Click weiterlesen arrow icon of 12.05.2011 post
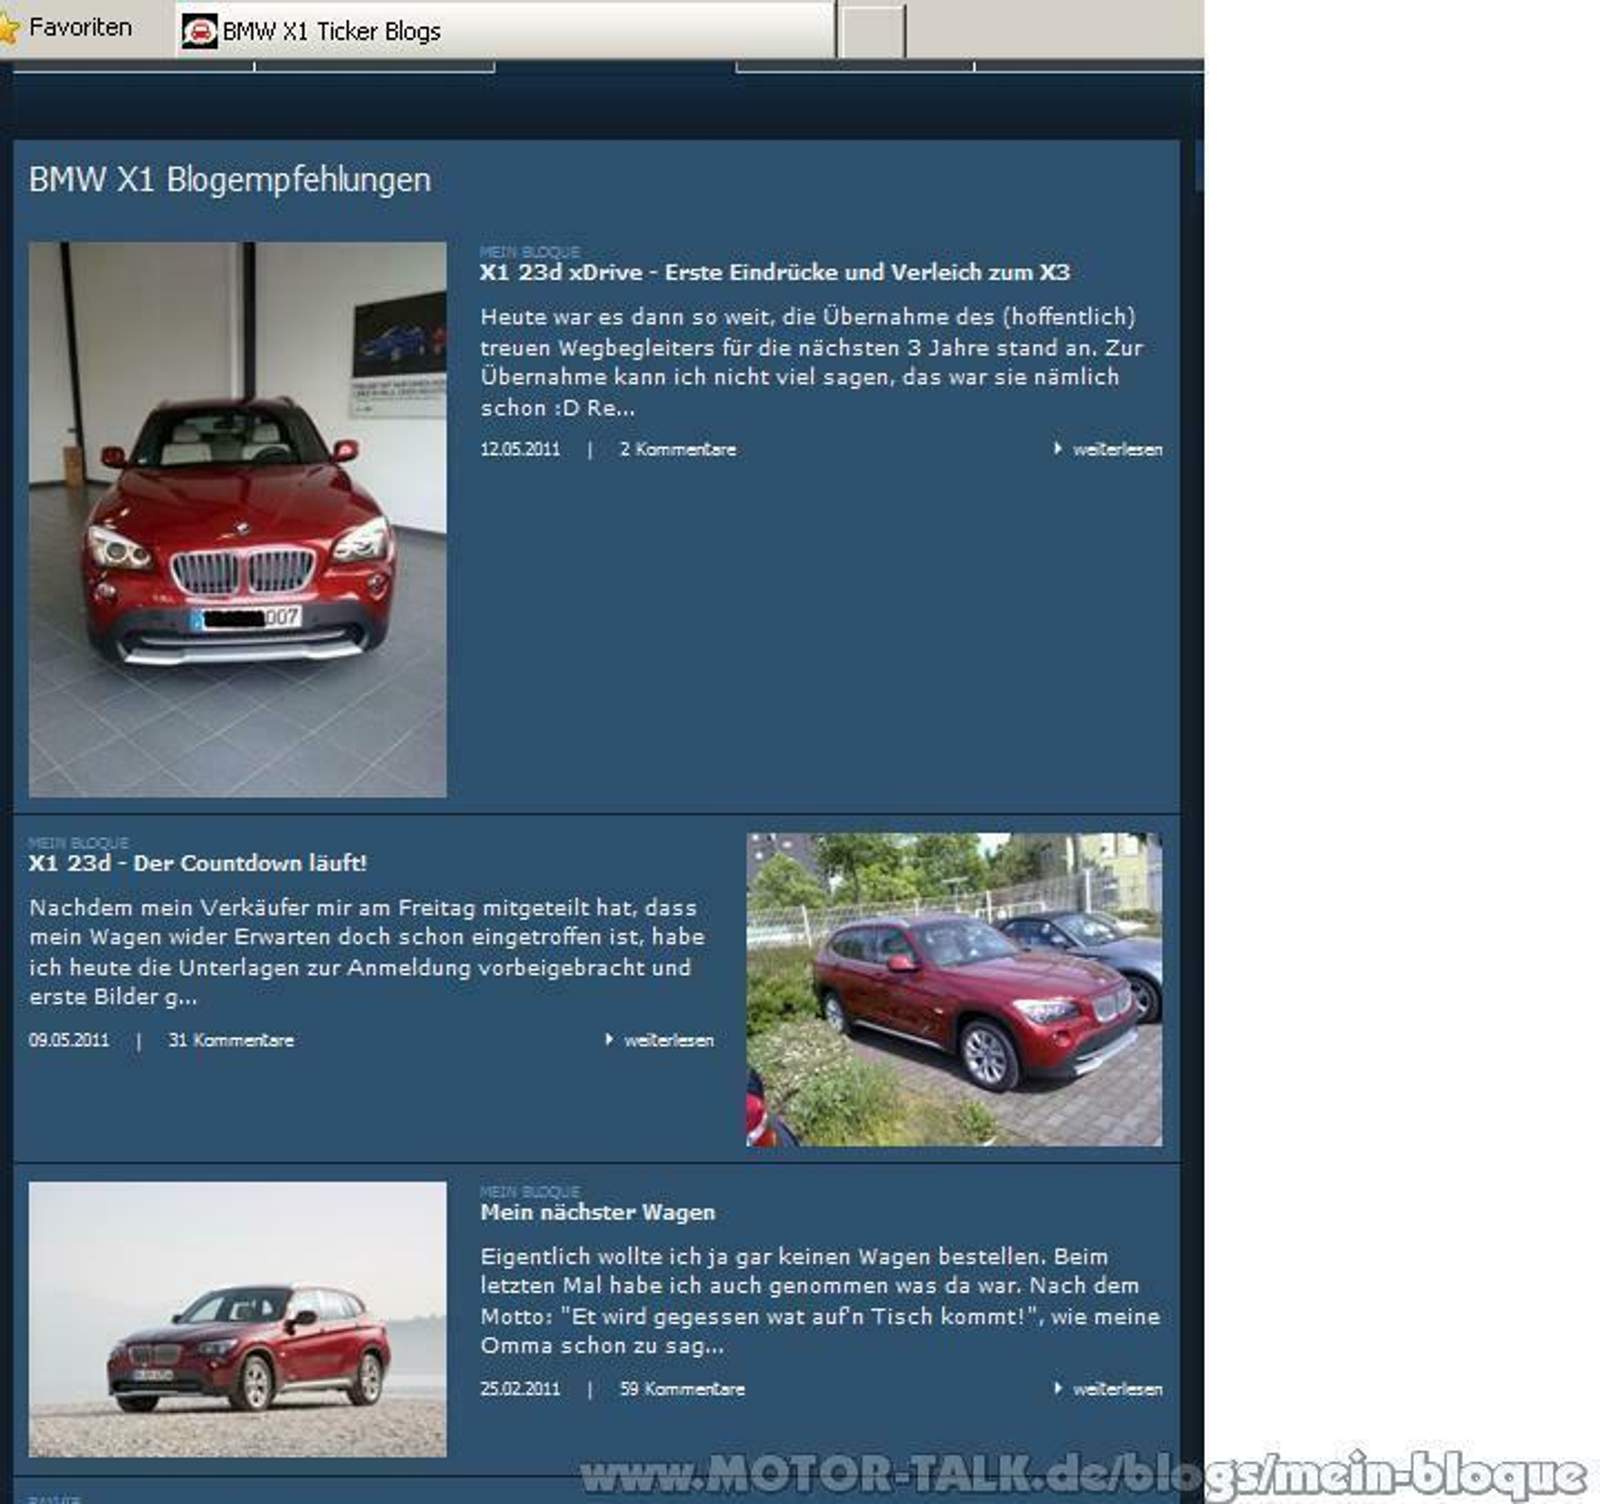The width and height of the screenshot is (1600, 1504). click(1057, 449)
